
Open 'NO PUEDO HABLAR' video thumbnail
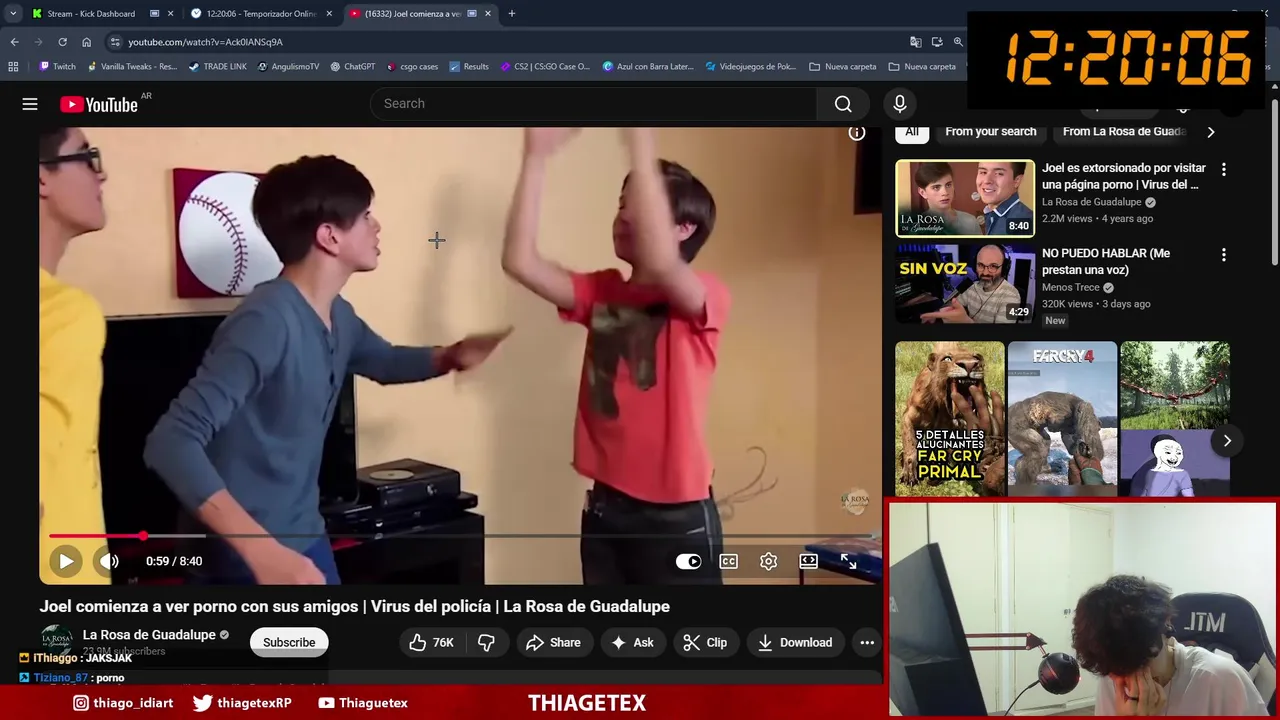(965, 284)
